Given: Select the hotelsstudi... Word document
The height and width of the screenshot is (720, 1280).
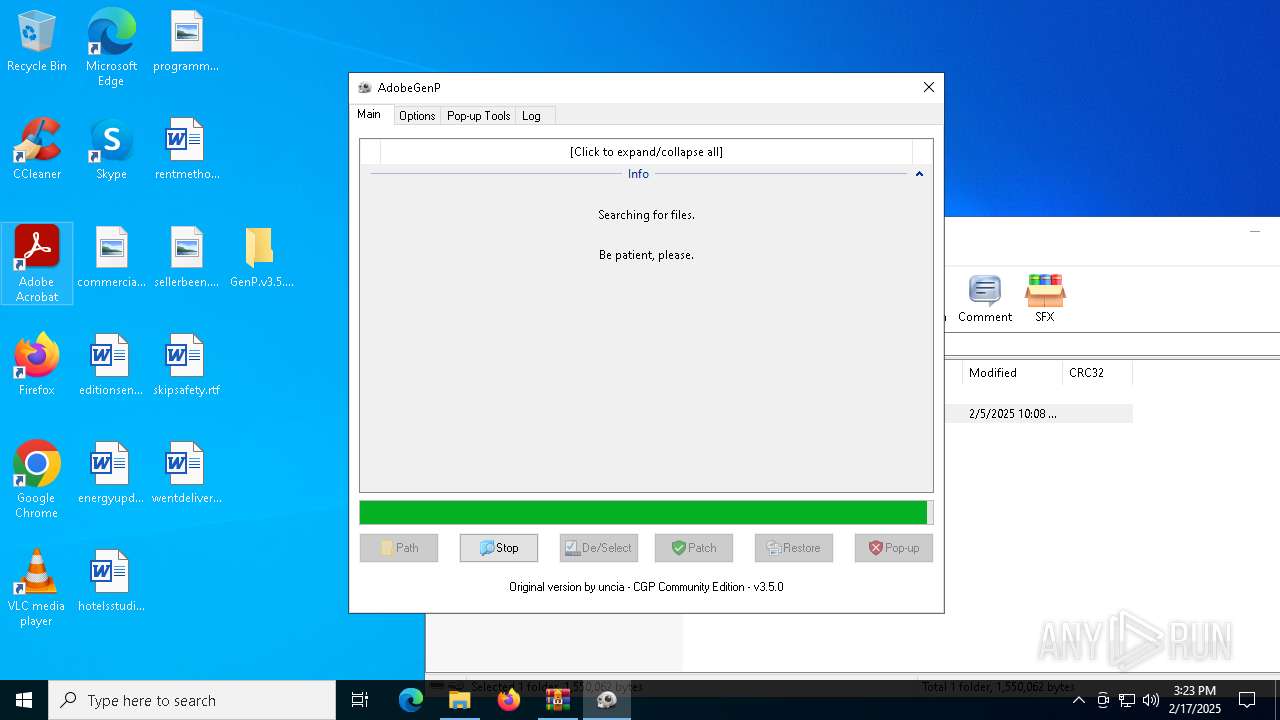Looking at the screenshot, I should [111, 582].
